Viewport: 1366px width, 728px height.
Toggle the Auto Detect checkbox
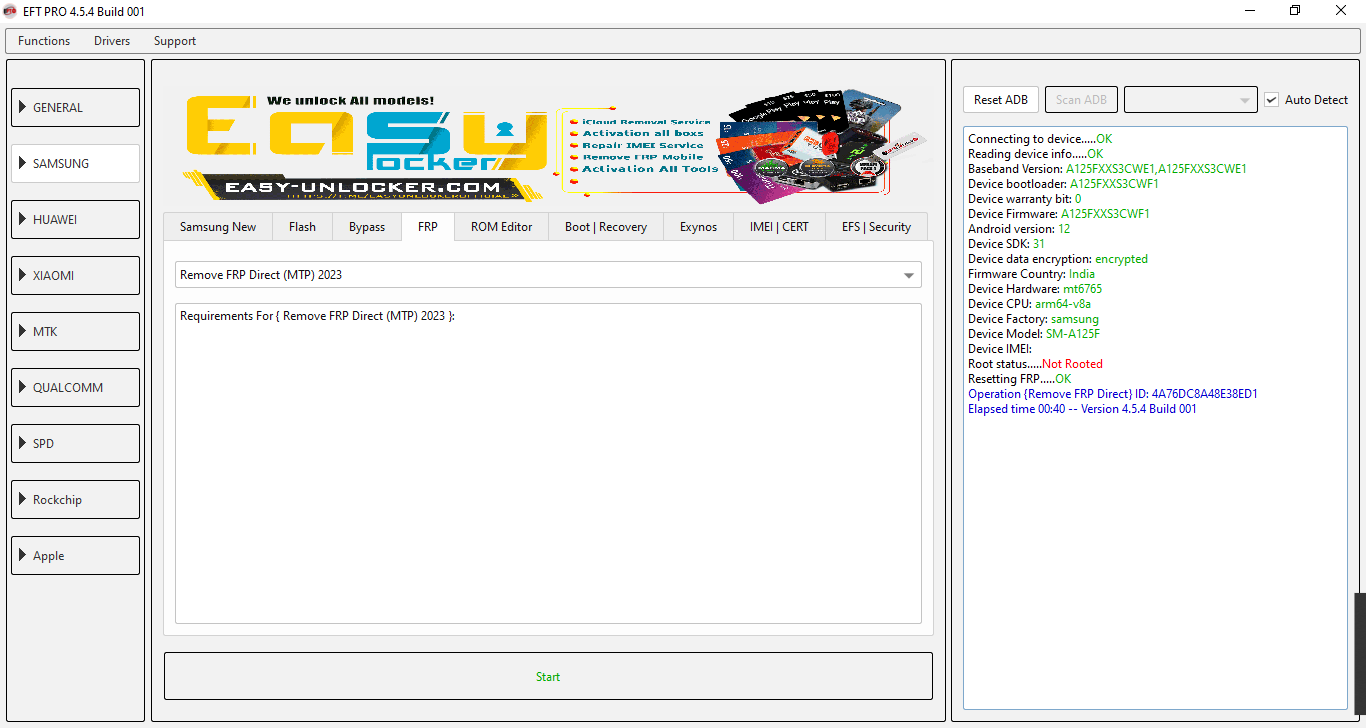tap(1272, 100)
